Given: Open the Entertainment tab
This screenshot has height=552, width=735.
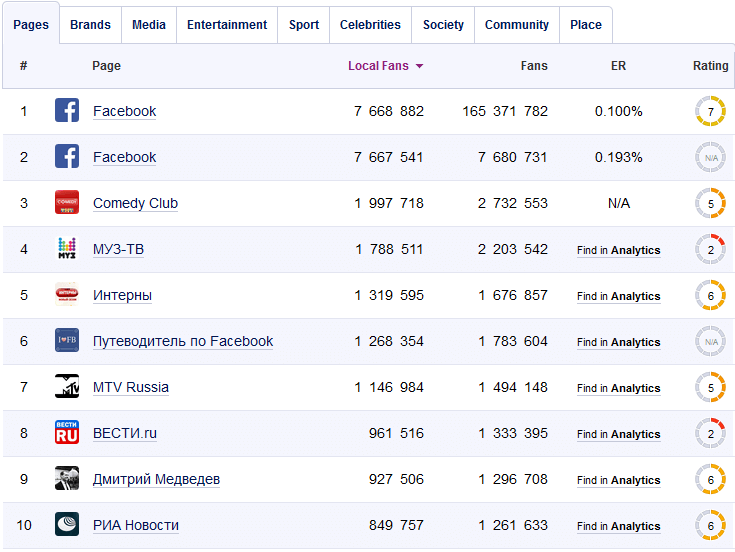Looking at the screenshot, I should coord(227,25).
